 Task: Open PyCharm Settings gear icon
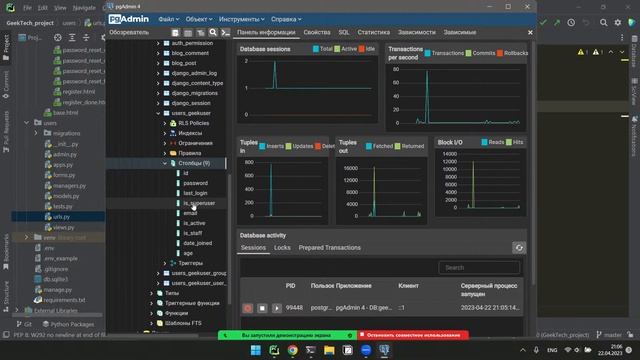(618, 23)
